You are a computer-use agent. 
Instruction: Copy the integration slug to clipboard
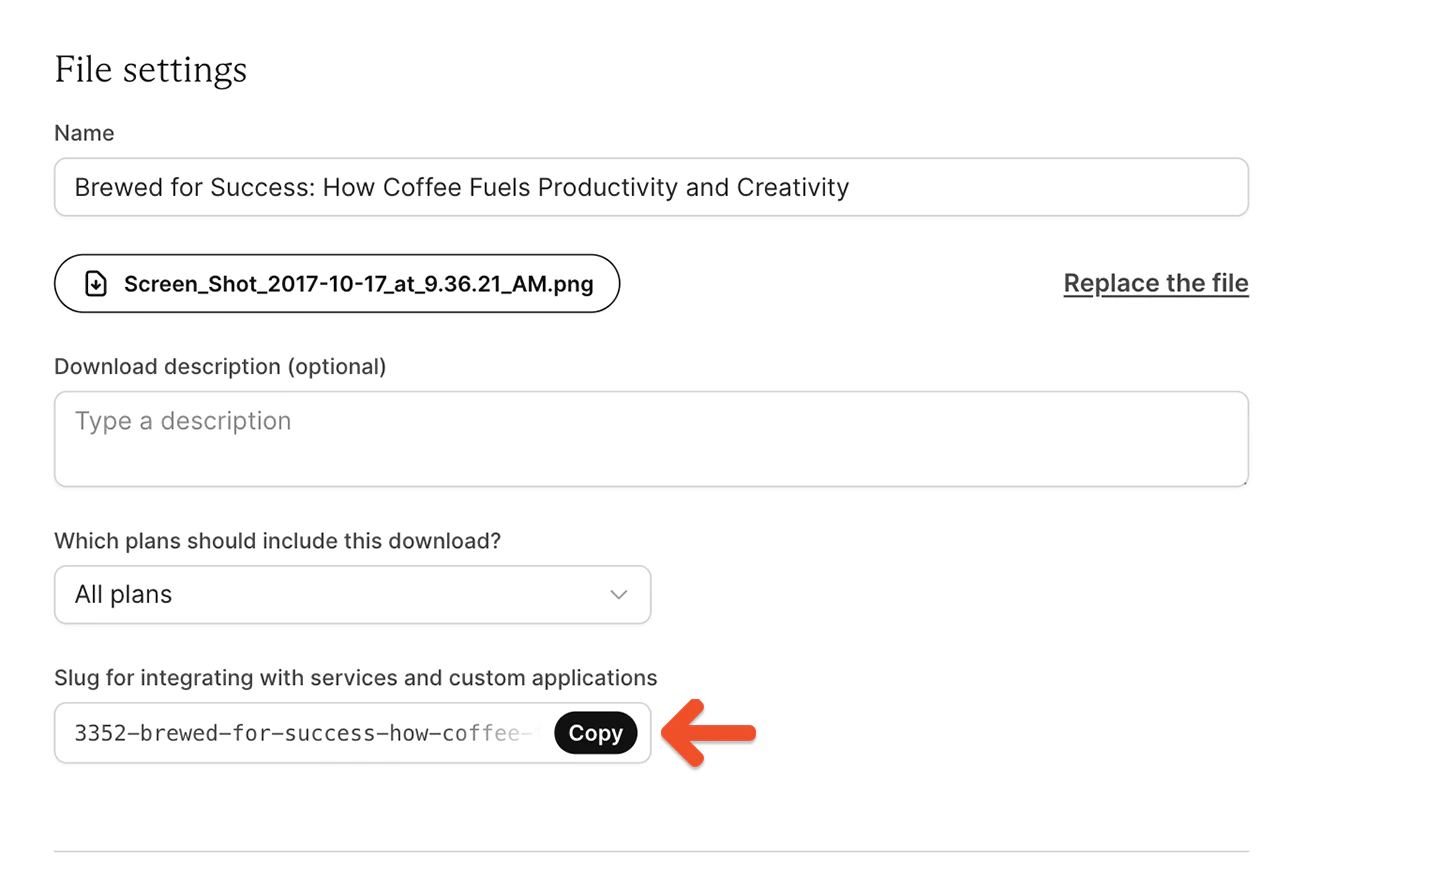click(595, 732)
